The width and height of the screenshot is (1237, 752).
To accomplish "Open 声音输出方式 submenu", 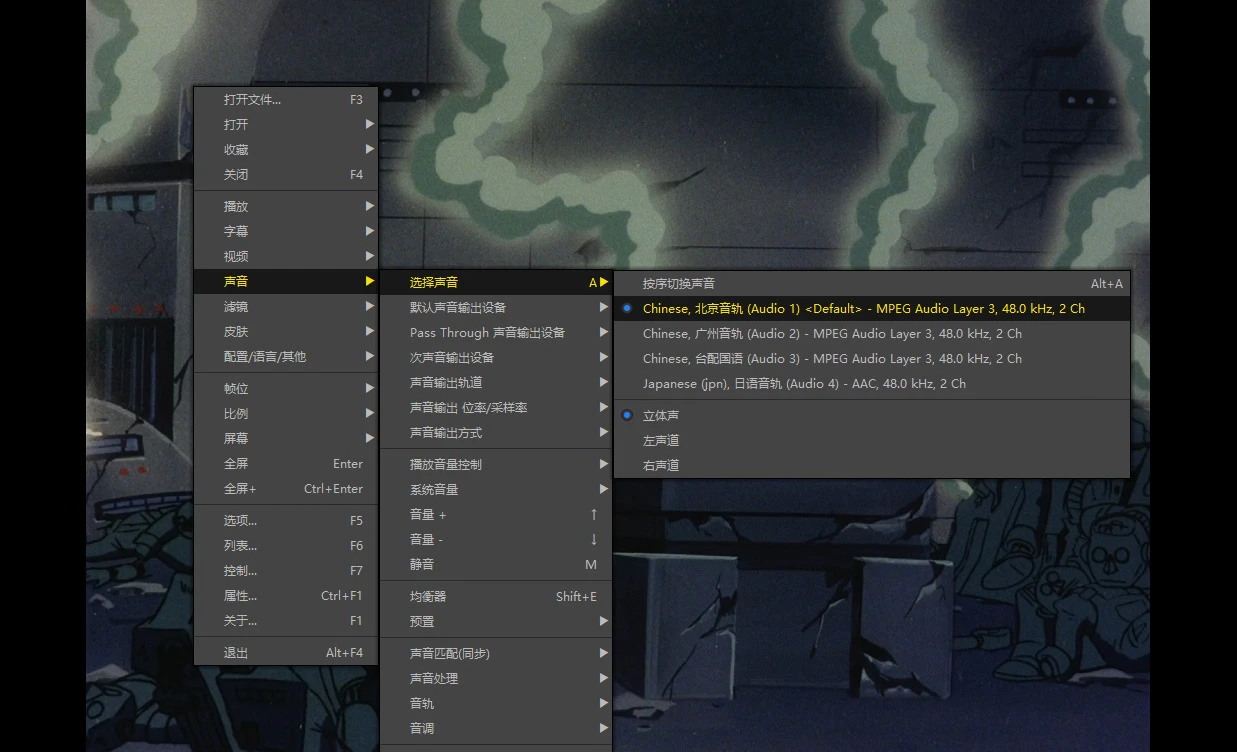I will click(x=496, y=432).
